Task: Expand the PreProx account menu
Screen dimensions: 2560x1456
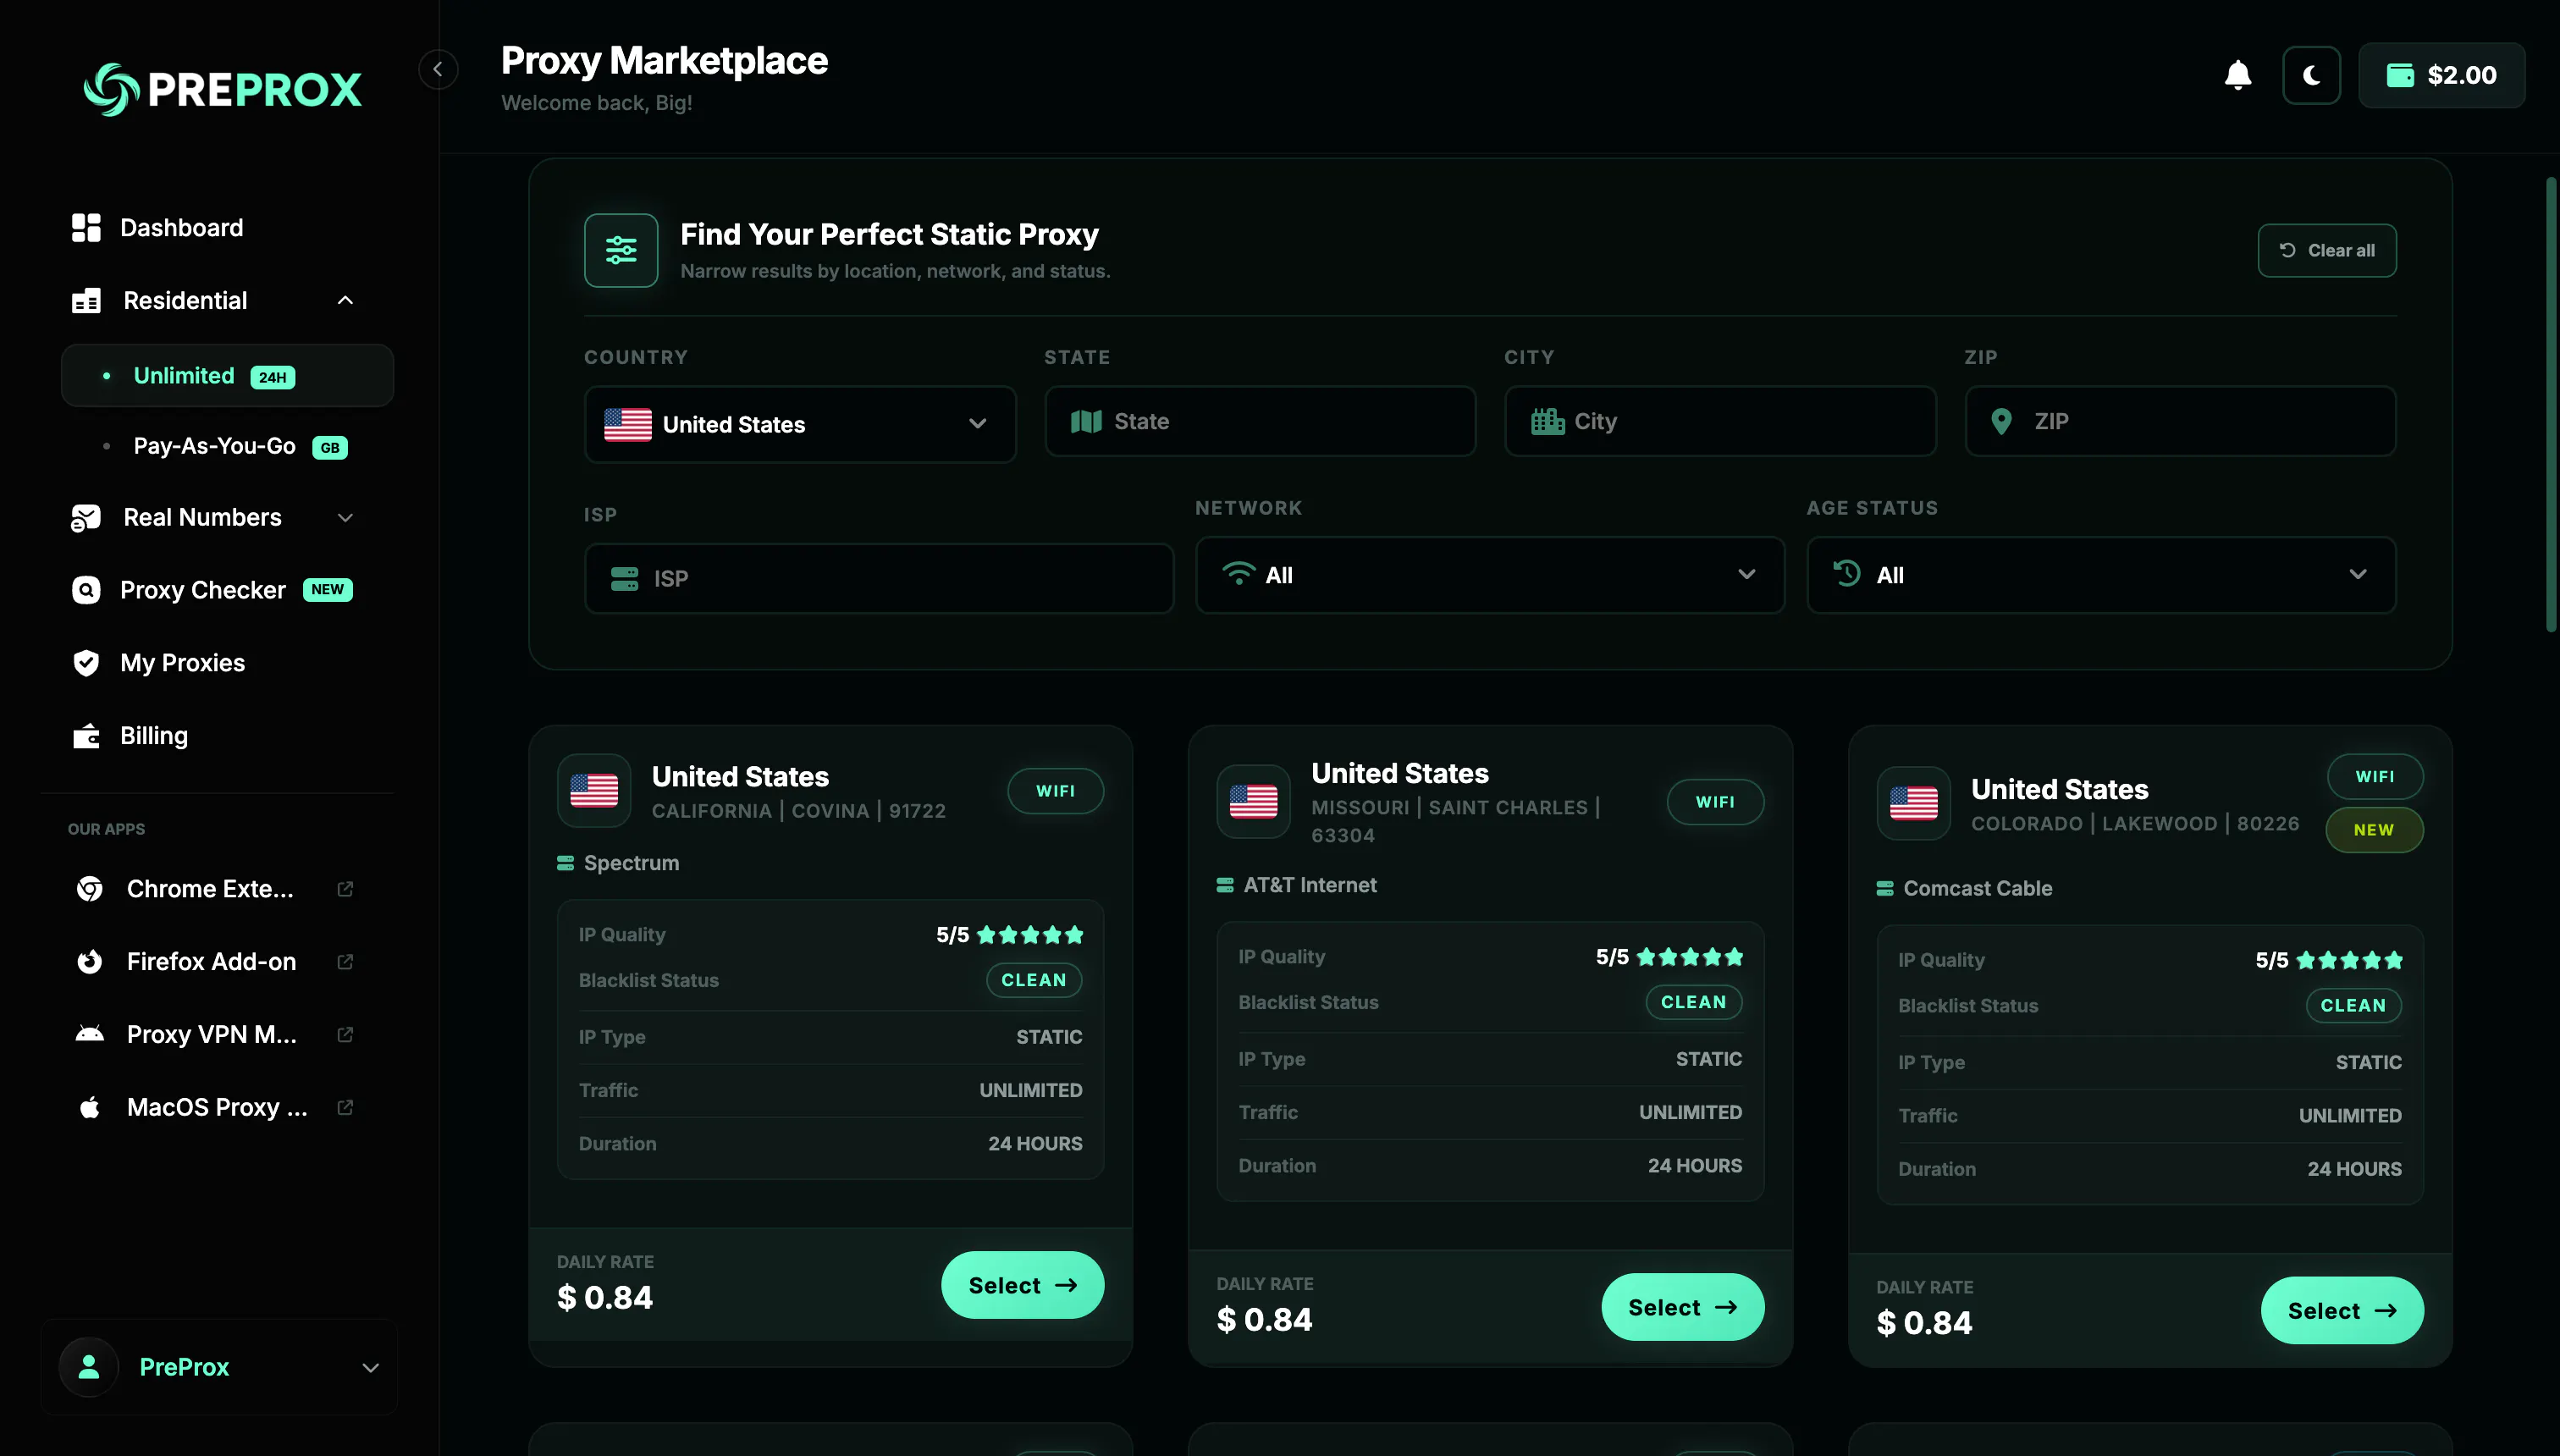Action: tap(219, 1367)
